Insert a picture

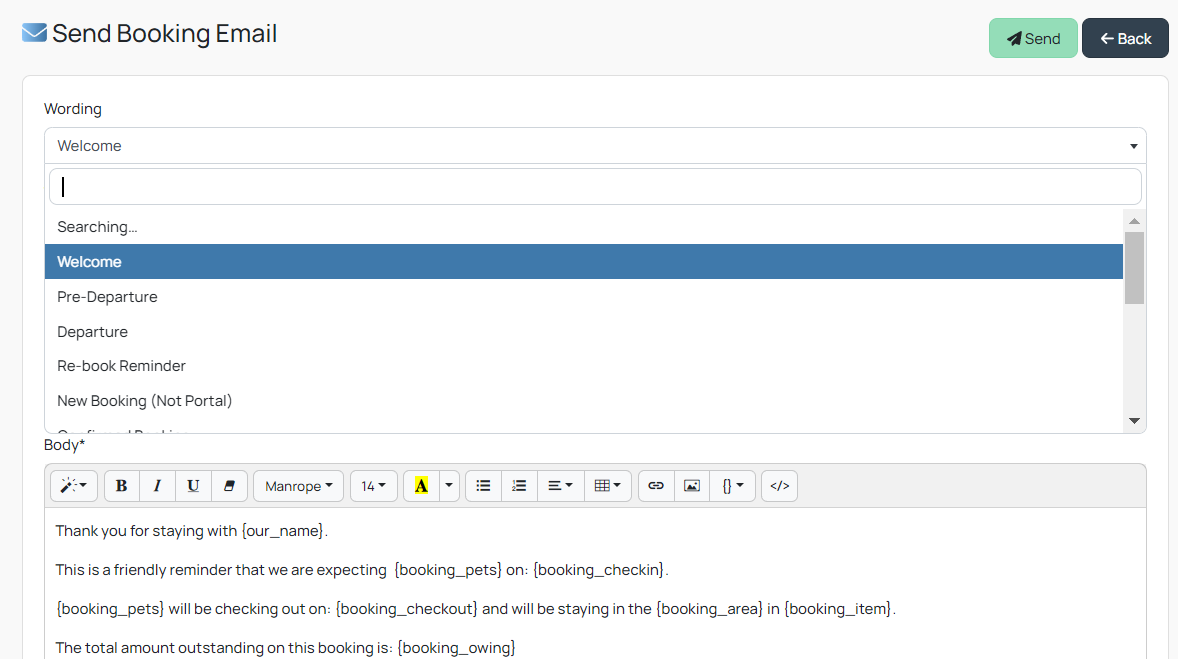point(692,486)
